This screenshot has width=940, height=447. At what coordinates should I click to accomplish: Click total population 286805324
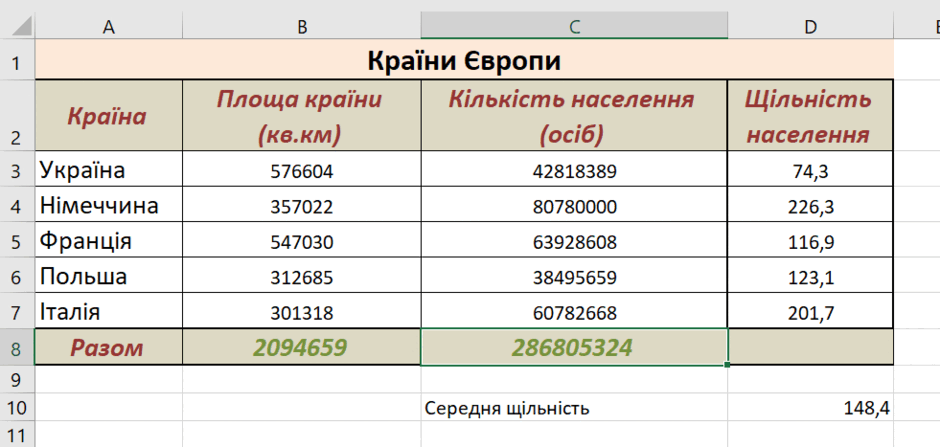(574, 348)
